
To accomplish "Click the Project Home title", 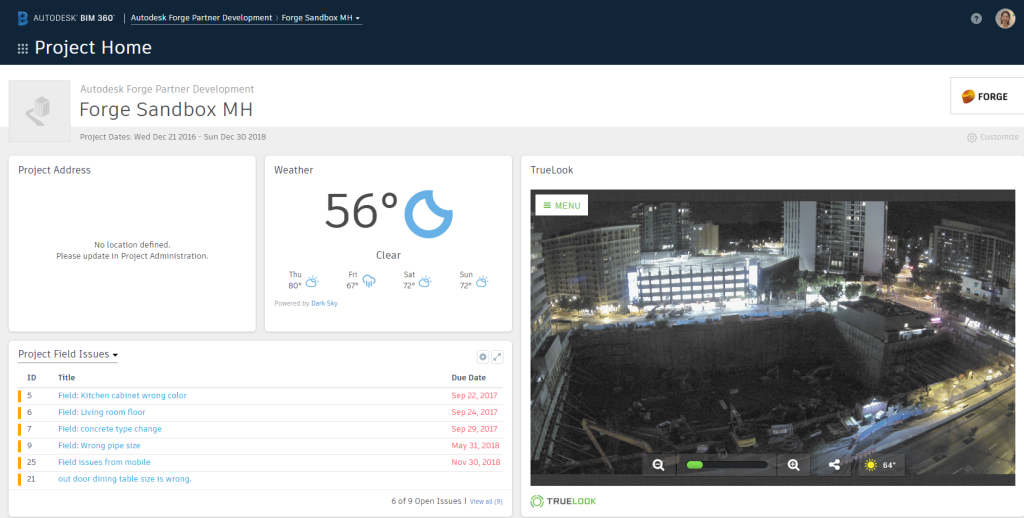I will pos(93,48).
